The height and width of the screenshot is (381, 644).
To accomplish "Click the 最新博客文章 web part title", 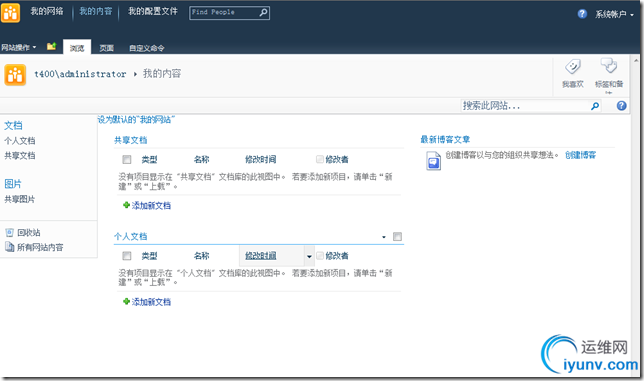I will 445,140.
